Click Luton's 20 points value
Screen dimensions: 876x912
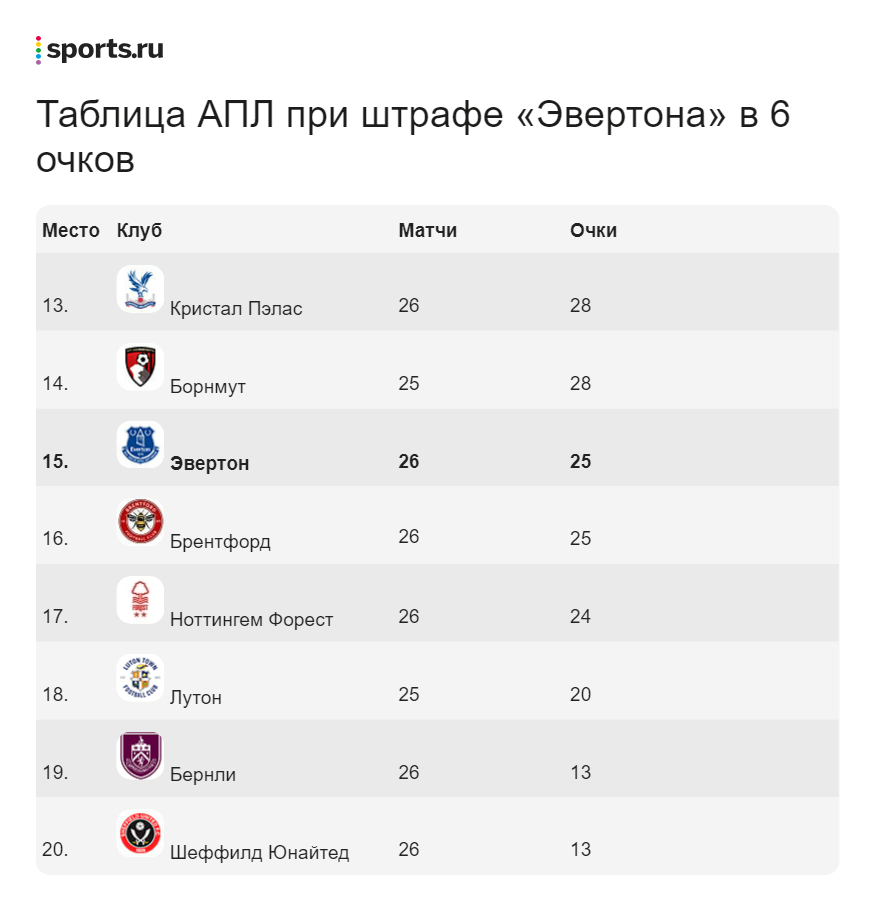pos(580,695)
